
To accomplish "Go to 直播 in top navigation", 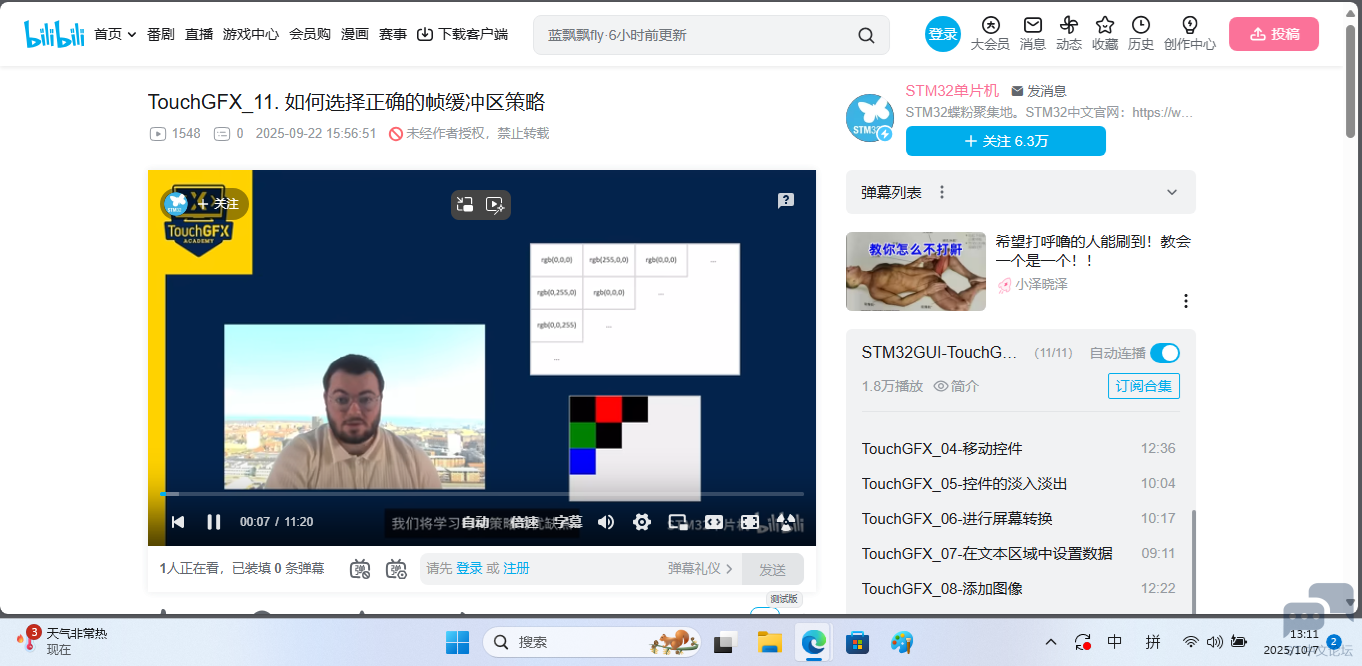I will click(199, 34).
